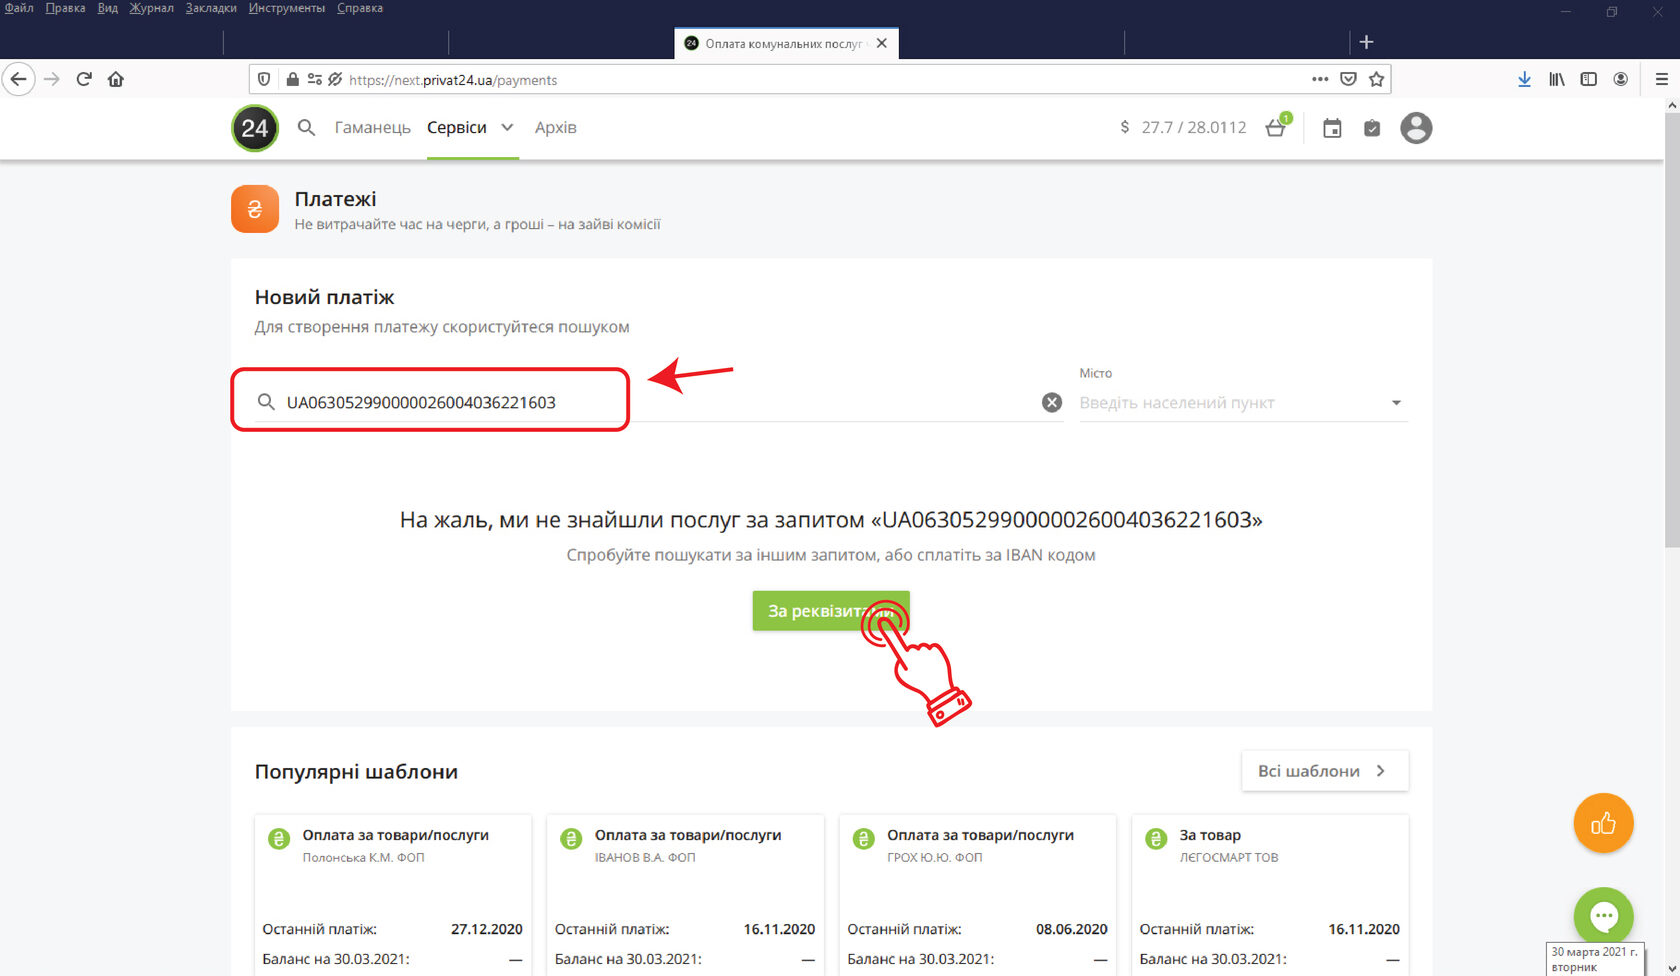The height and width of the screenshot is (976, 1680).
Task: Click the Privat24 logo icon
Action: 255,128
